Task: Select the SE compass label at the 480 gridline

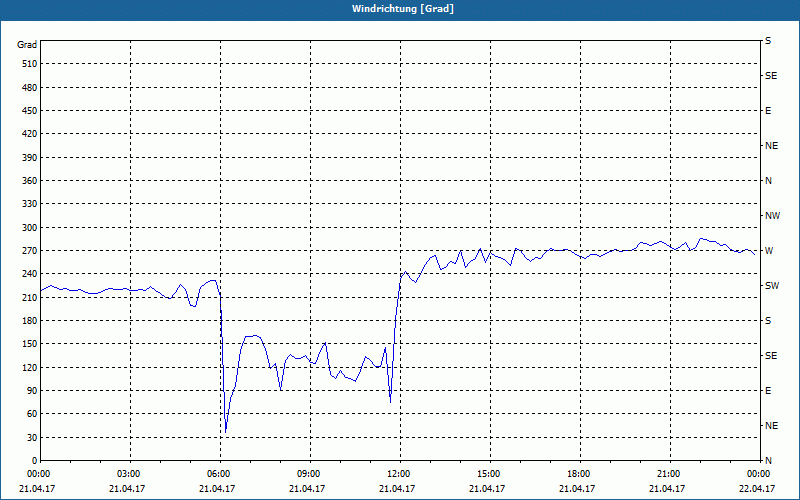Action: [x=771, y=76]
